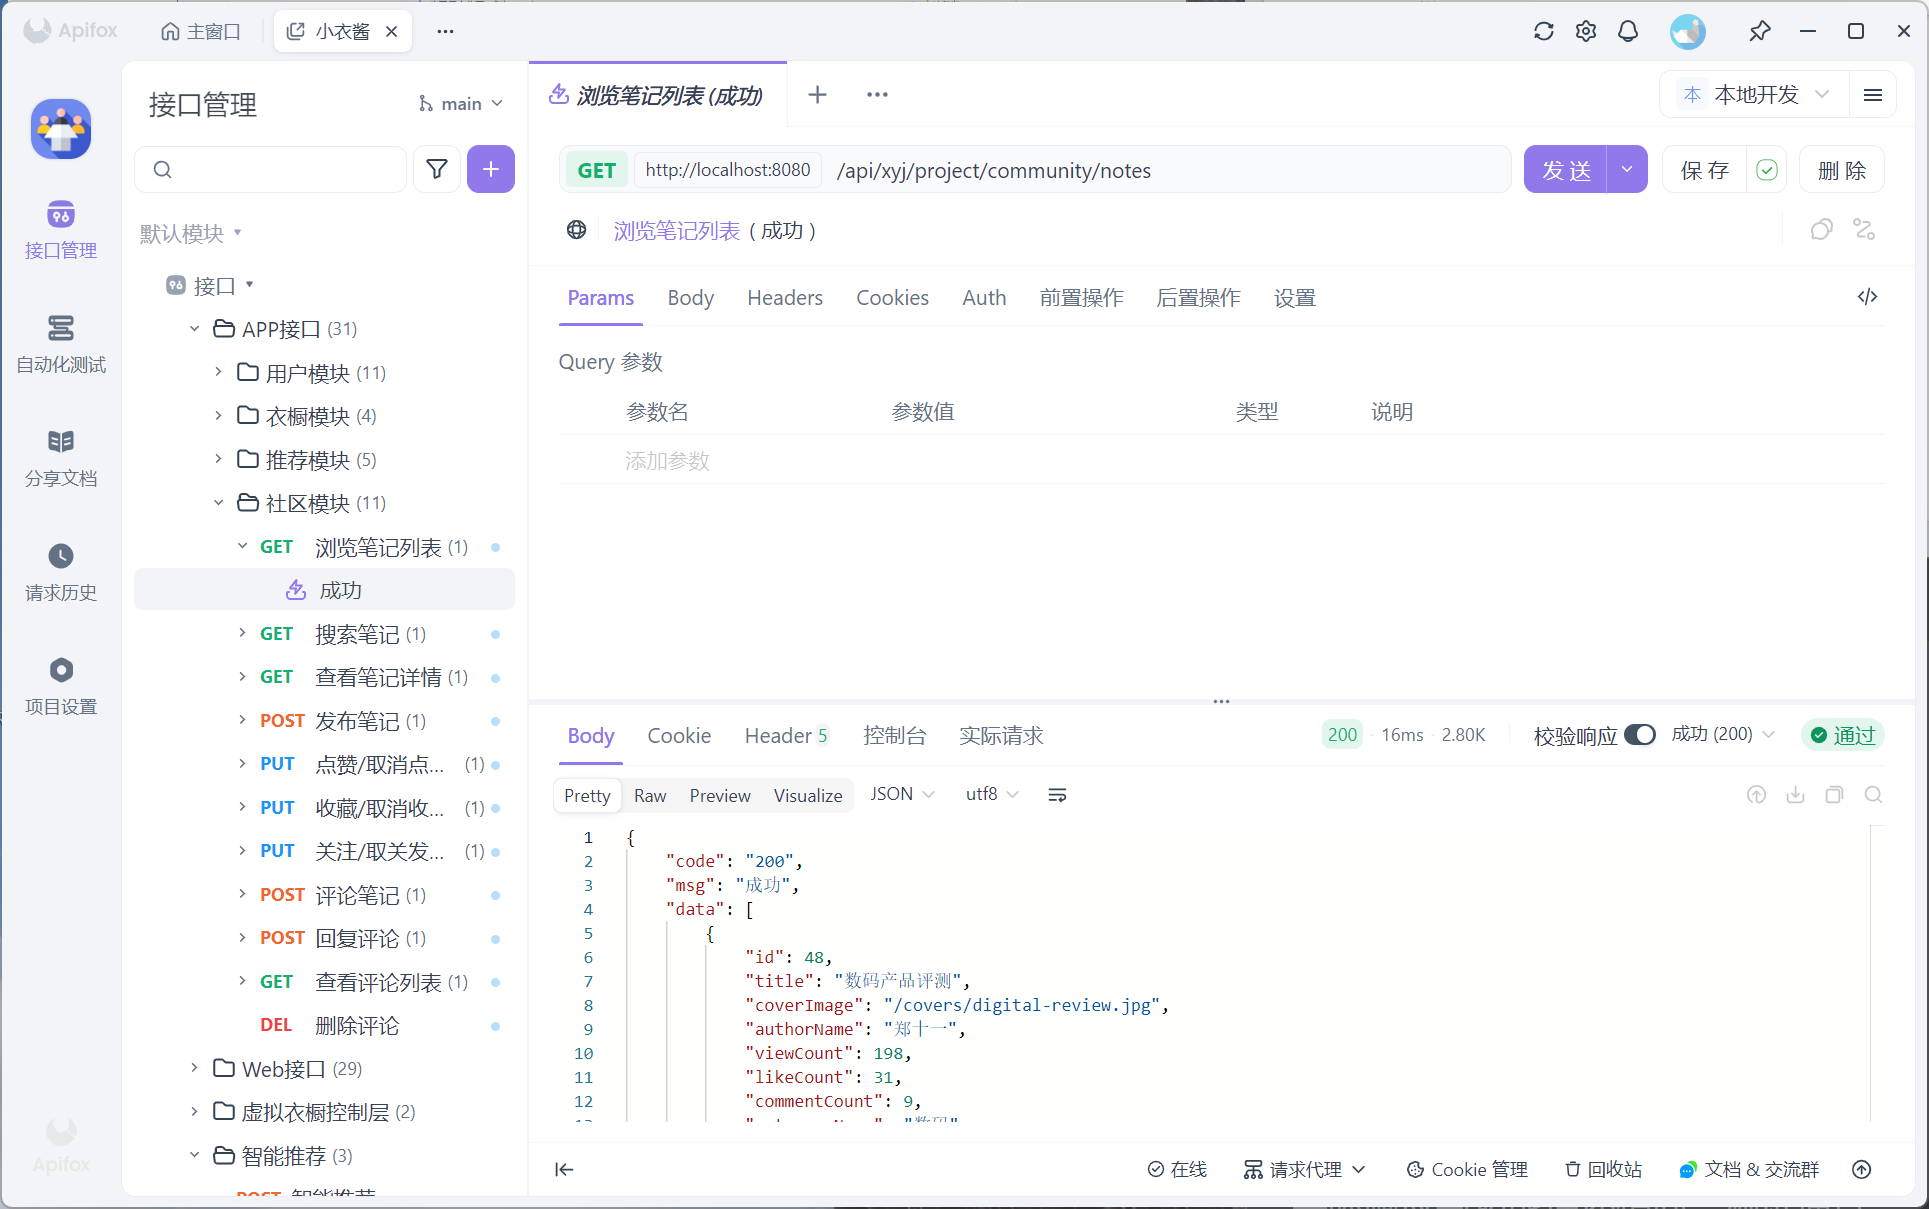Image resolution: width=1929 pixels, height=1209 pixels.
Task: Switch to the Headers request tab
Action: tap(784, 298)
